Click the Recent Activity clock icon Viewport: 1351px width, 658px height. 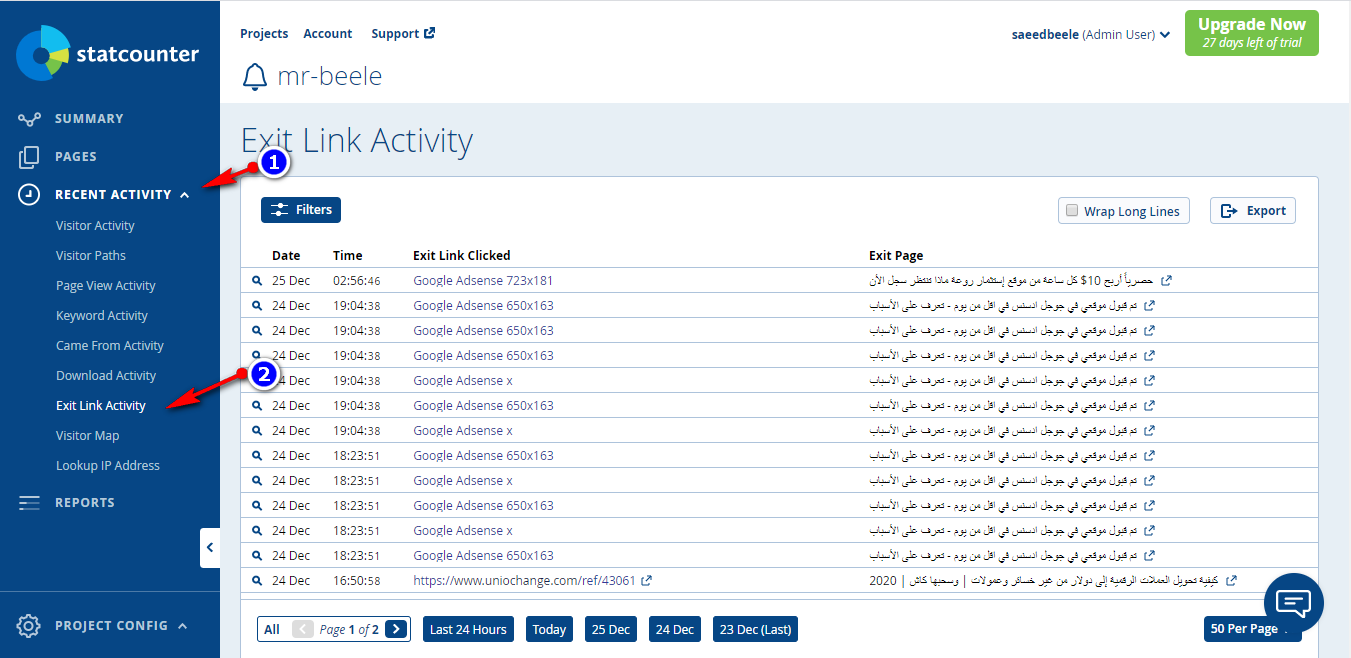coord(29,195)
